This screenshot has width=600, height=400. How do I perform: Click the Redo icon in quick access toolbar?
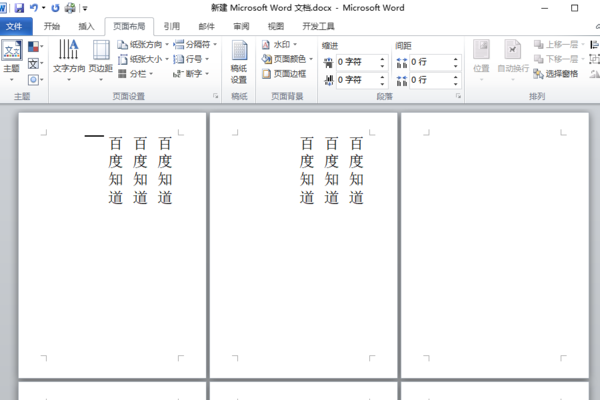(55, 8)
